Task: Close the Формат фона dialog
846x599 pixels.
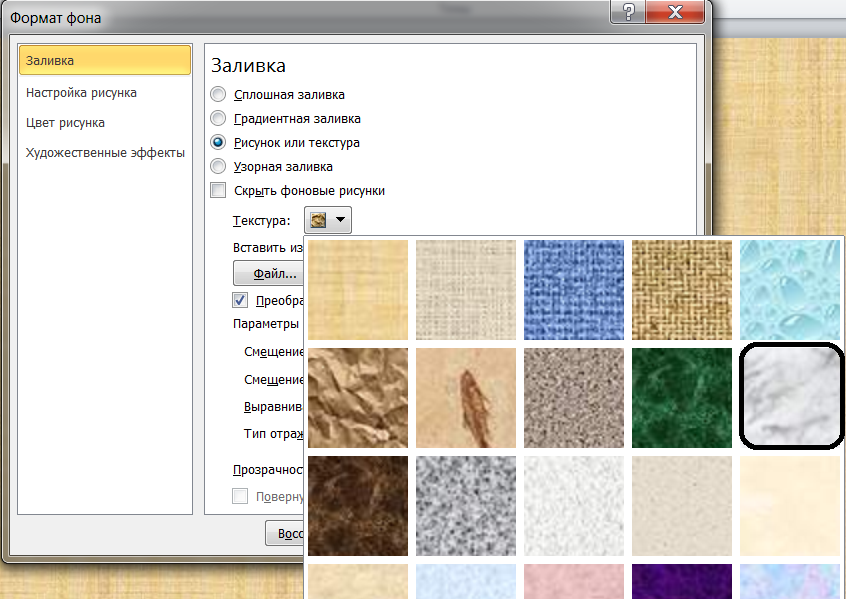Action: pyautogui.click(x=675, y=12)
